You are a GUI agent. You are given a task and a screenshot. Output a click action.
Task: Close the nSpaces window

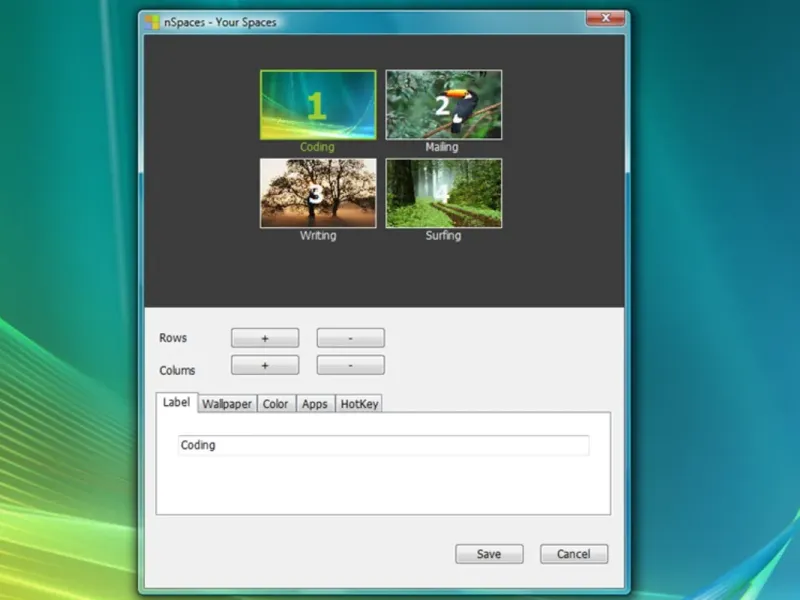pos(605,18)
